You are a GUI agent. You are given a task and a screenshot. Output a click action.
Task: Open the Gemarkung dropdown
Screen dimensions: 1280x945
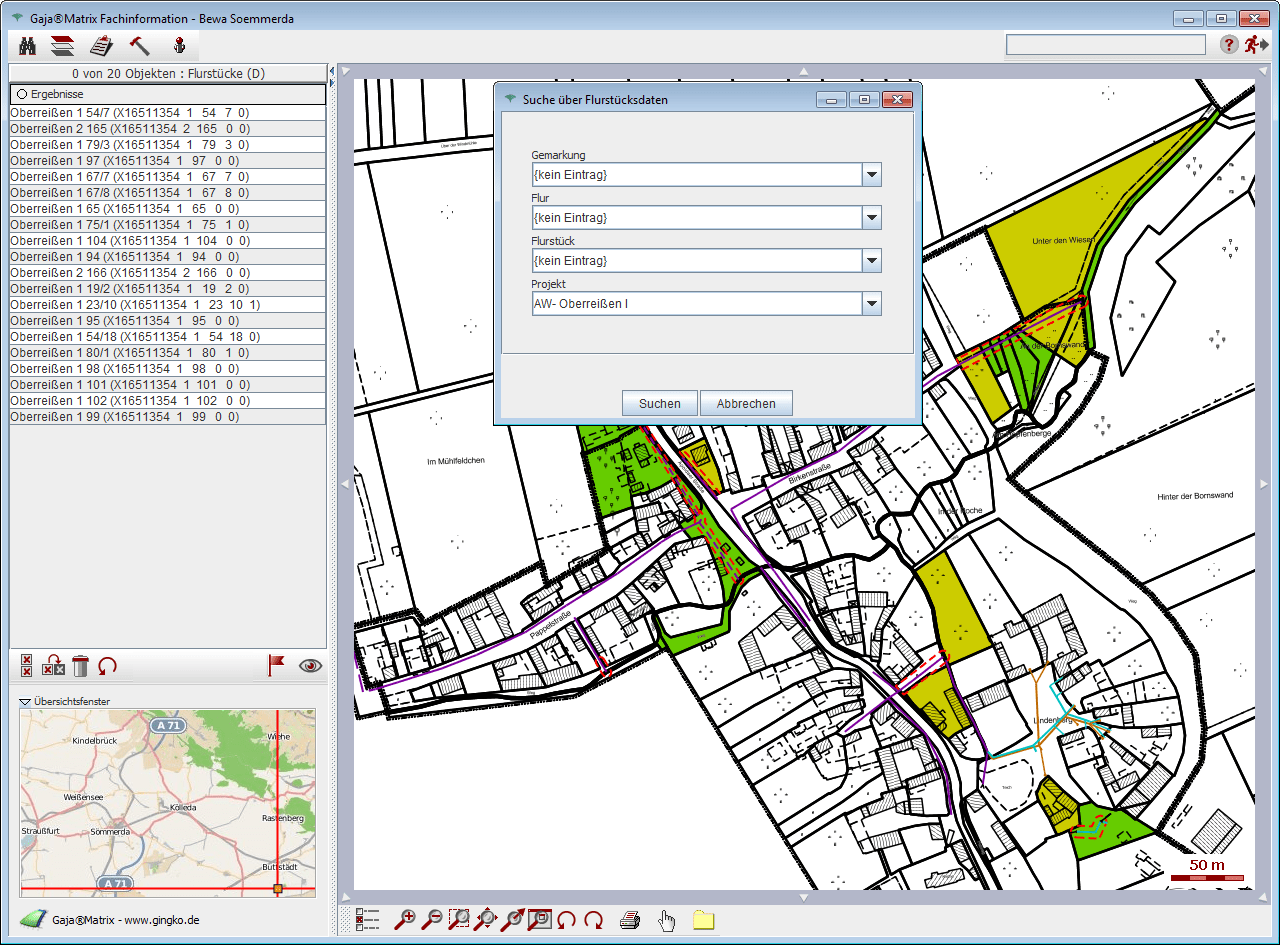871,175
